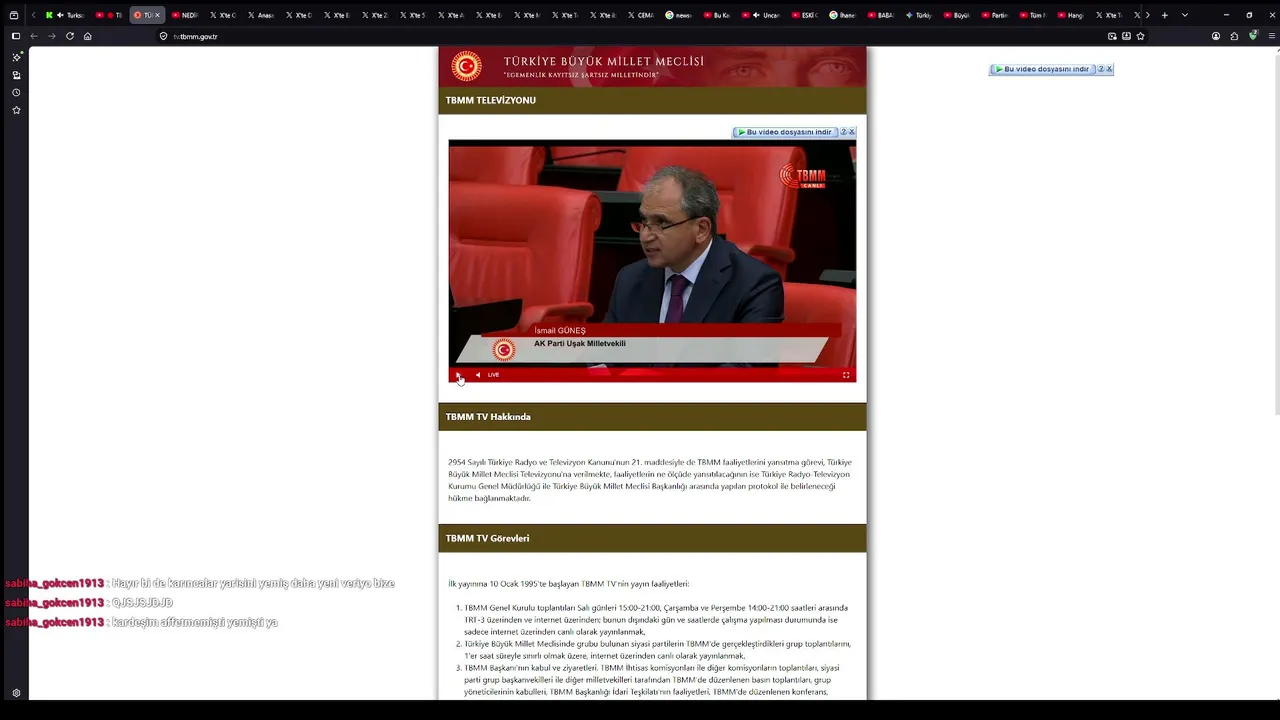Open the account profile icon
The image size is (1280, 720).
(1216, 36)
